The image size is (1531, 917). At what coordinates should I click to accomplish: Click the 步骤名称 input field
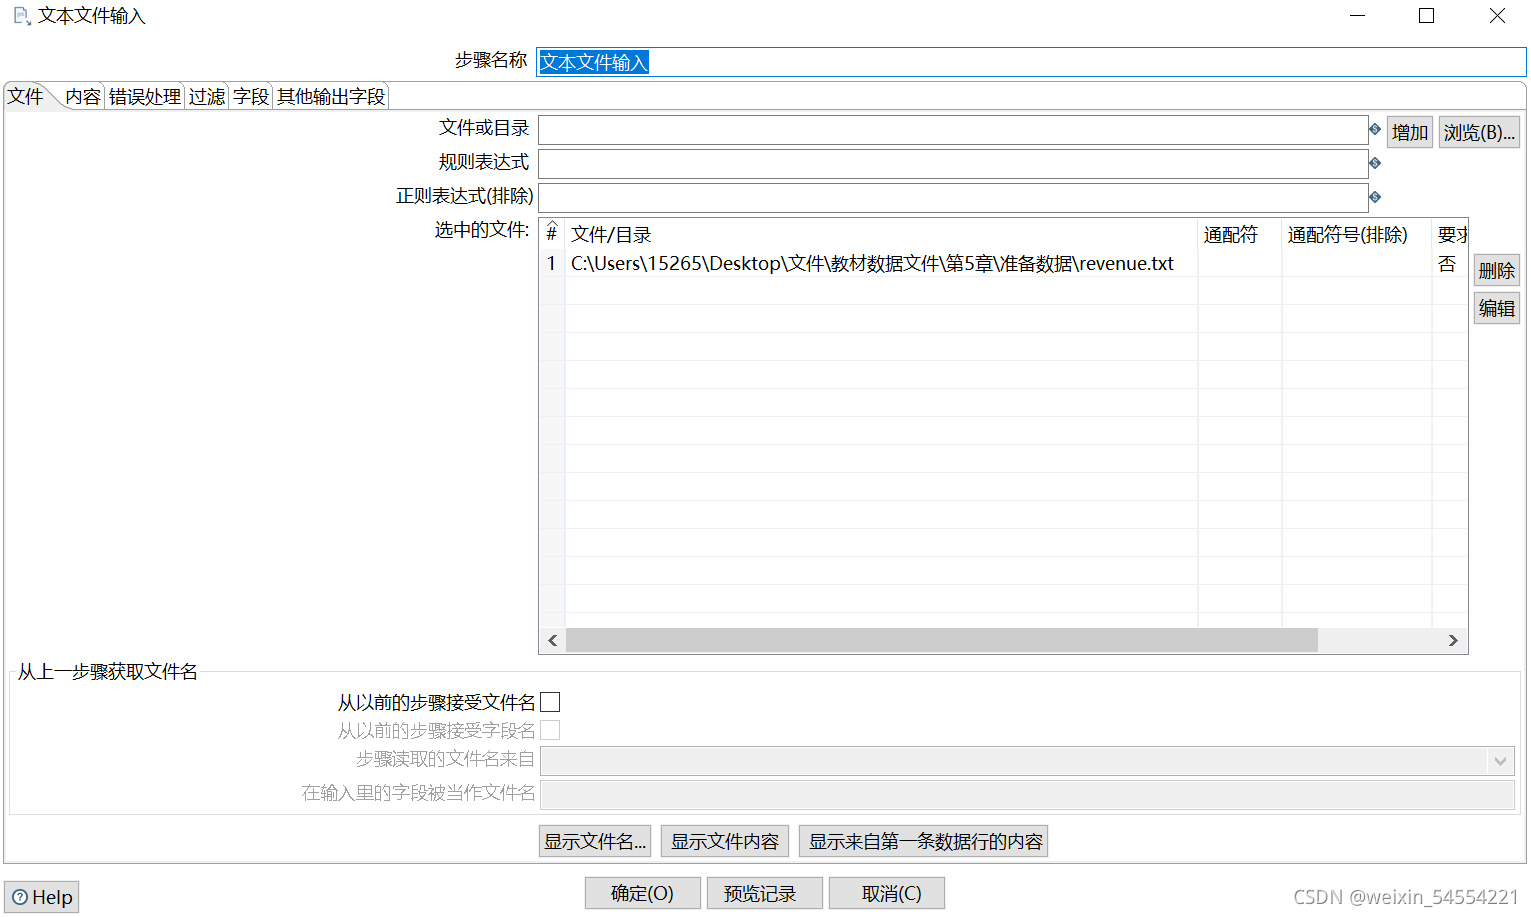pyautogui.click(x=1031, y=62)
